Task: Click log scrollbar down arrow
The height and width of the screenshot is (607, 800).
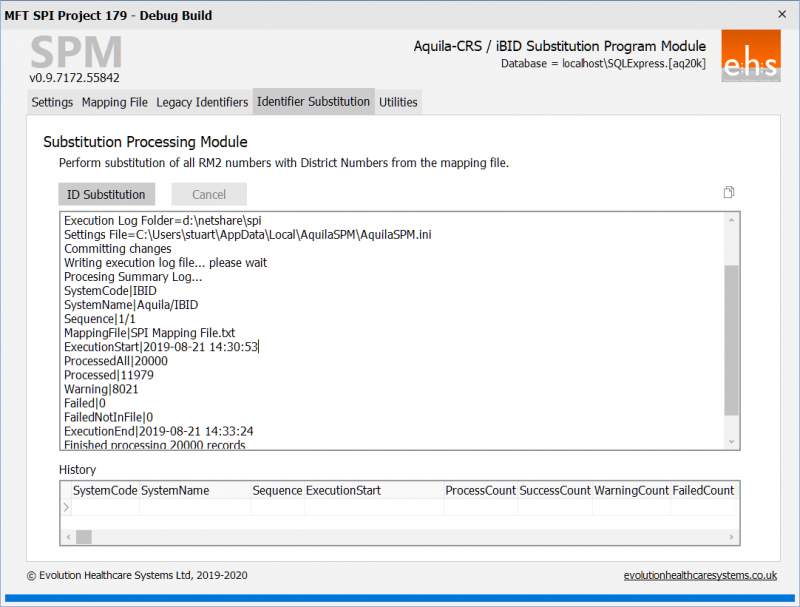Action: pyautogui.click(x=732, y=442)
